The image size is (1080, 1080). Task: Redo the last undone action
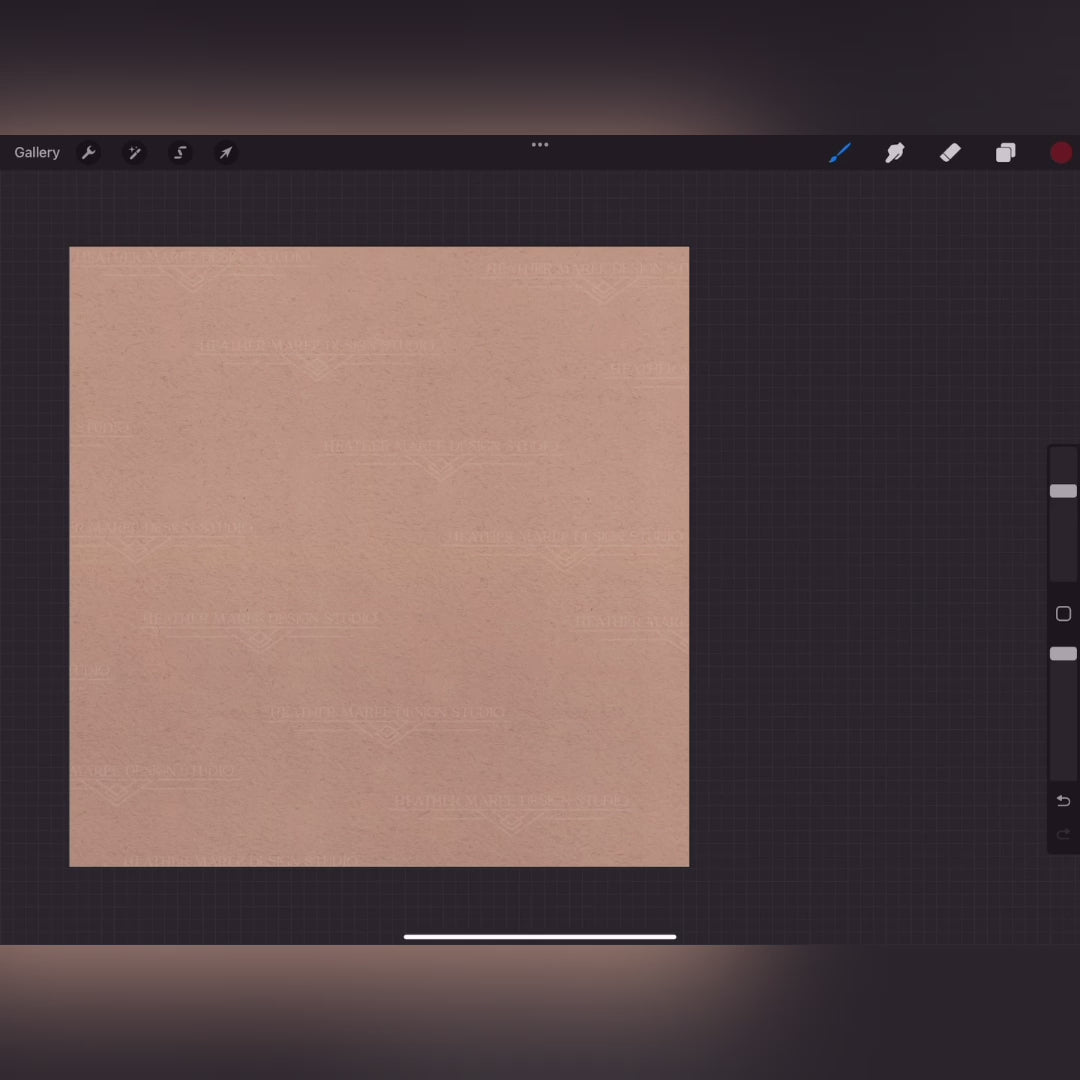1063,834
